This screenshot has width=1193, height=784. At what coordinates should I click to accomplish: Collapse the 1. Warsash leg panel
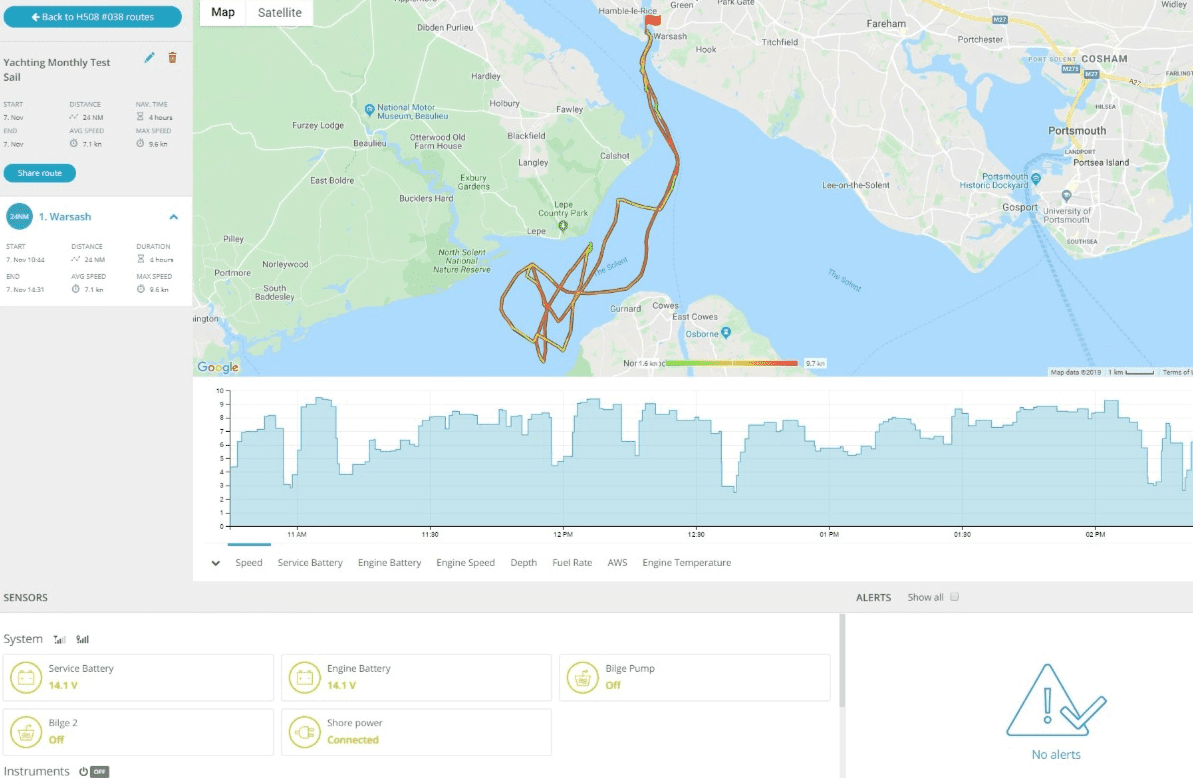coord(173,217)
